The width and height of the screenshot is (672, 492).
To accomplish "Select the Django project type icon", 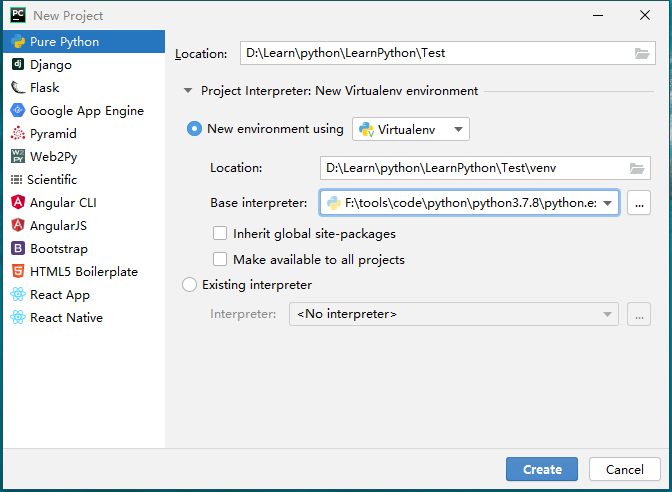I will coord(18,65).
